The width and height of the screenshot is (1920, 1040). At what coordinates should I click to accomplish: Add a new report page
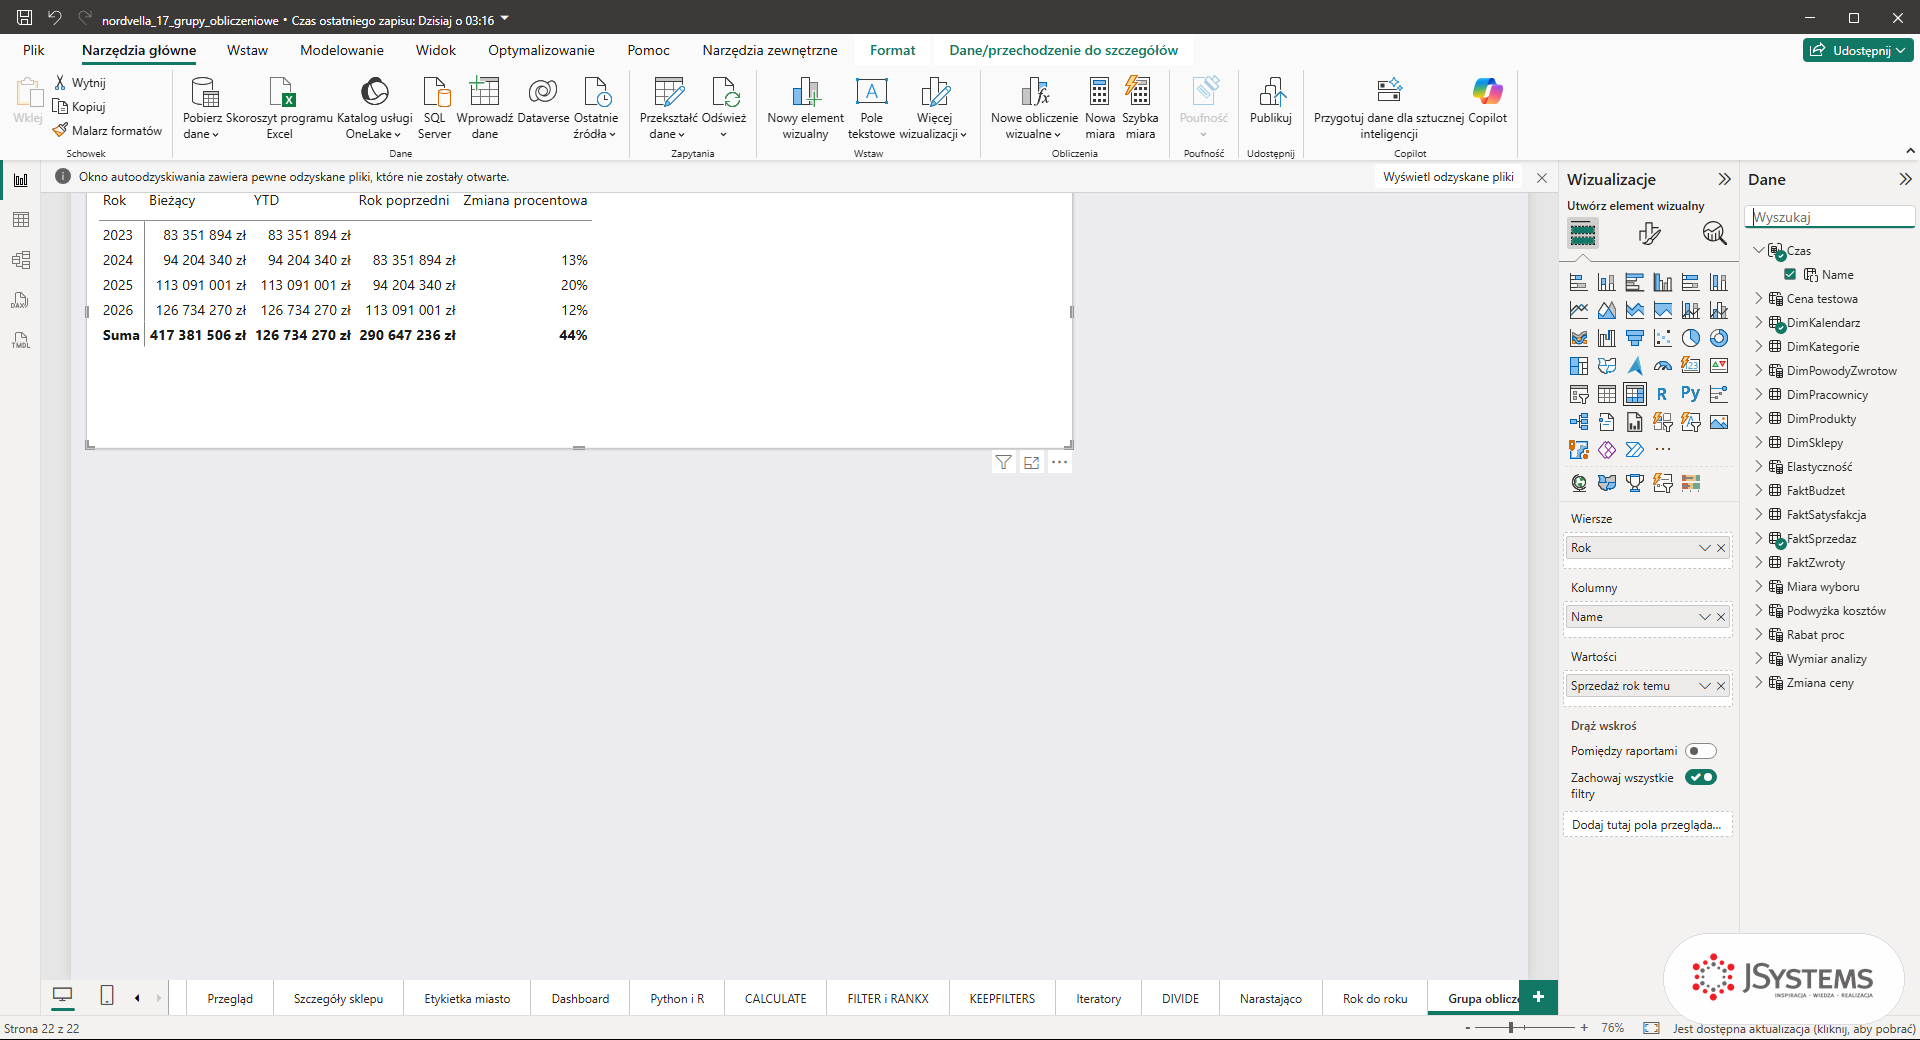tap(1538, 997)
